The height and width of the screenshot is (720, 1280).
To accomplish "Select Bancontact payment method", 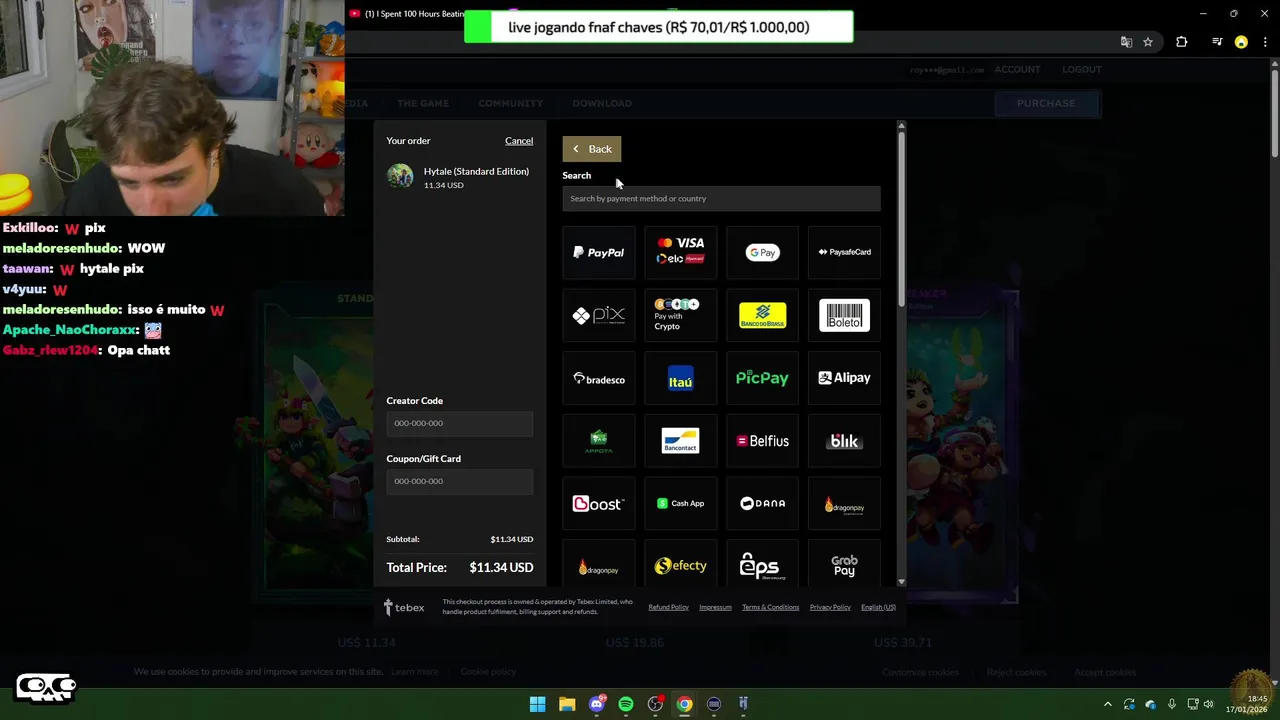I will point(680,441).
